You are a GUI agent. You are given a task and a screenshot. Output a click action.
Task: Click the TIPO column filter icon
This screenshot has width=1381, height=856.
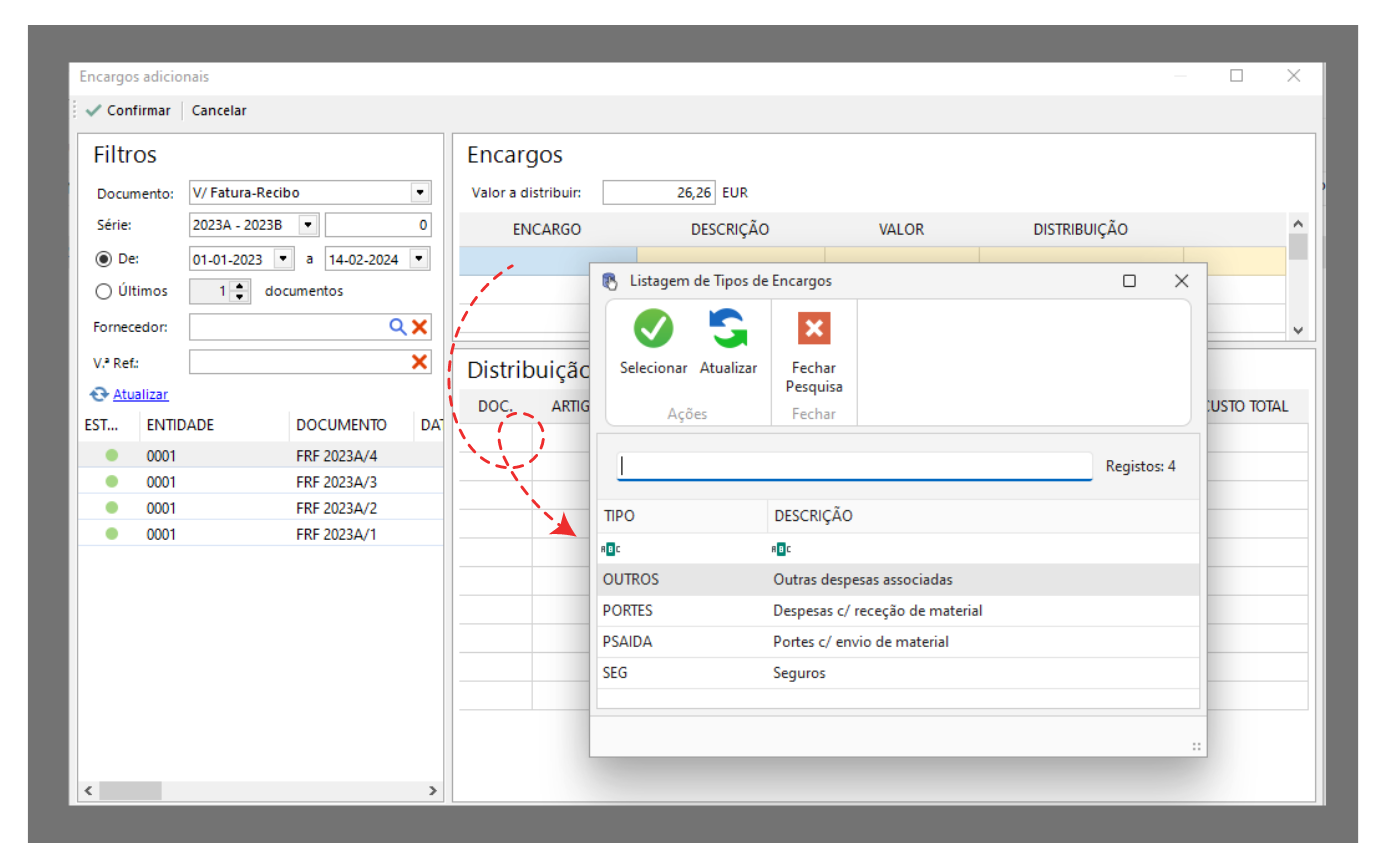(611, 549)
